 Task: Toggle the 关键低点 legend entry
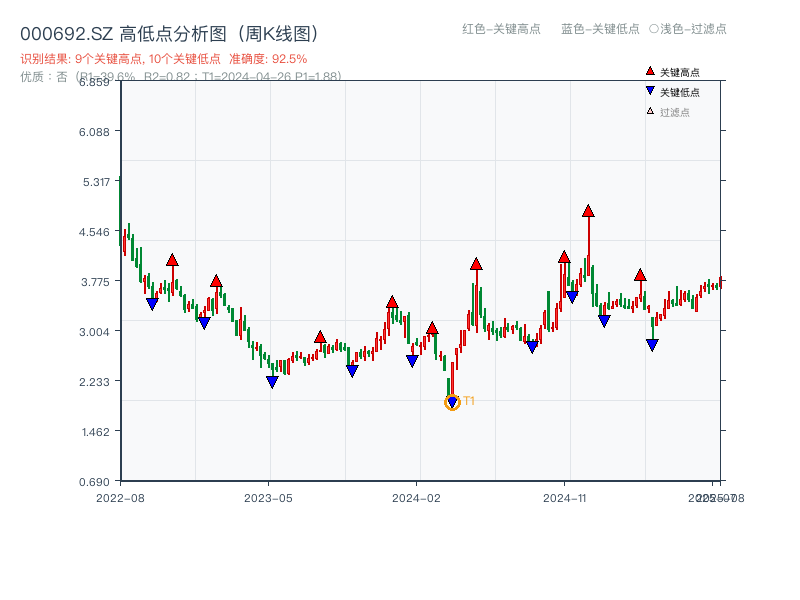pos(672,92)
